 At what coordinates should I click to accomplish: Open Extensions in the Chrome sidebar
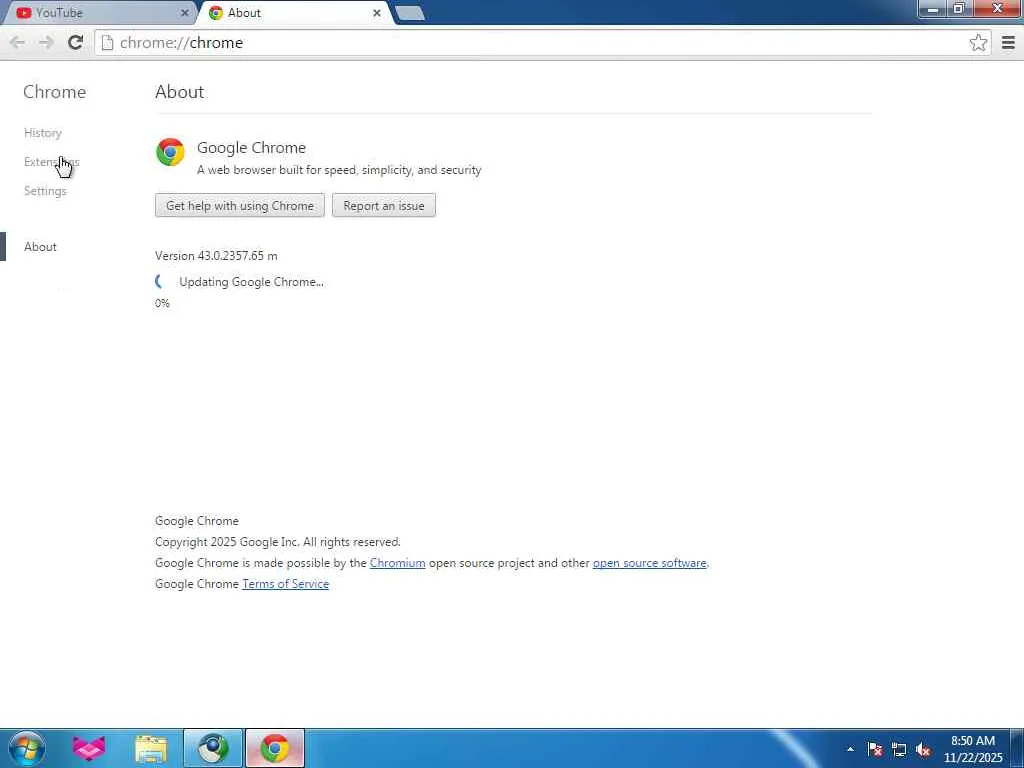[52, 161]
